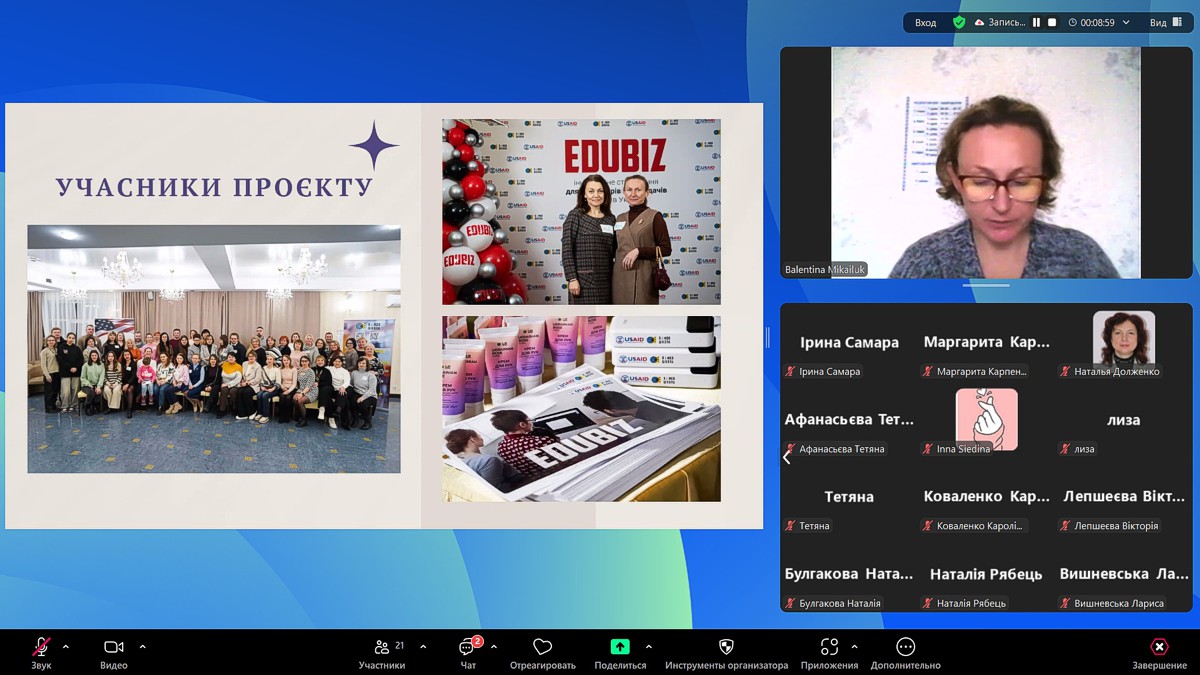Click Маргарита Карпен... muted microphone icon
The width and height of the screenshot is (1200, 675).
tap(928, 372)
